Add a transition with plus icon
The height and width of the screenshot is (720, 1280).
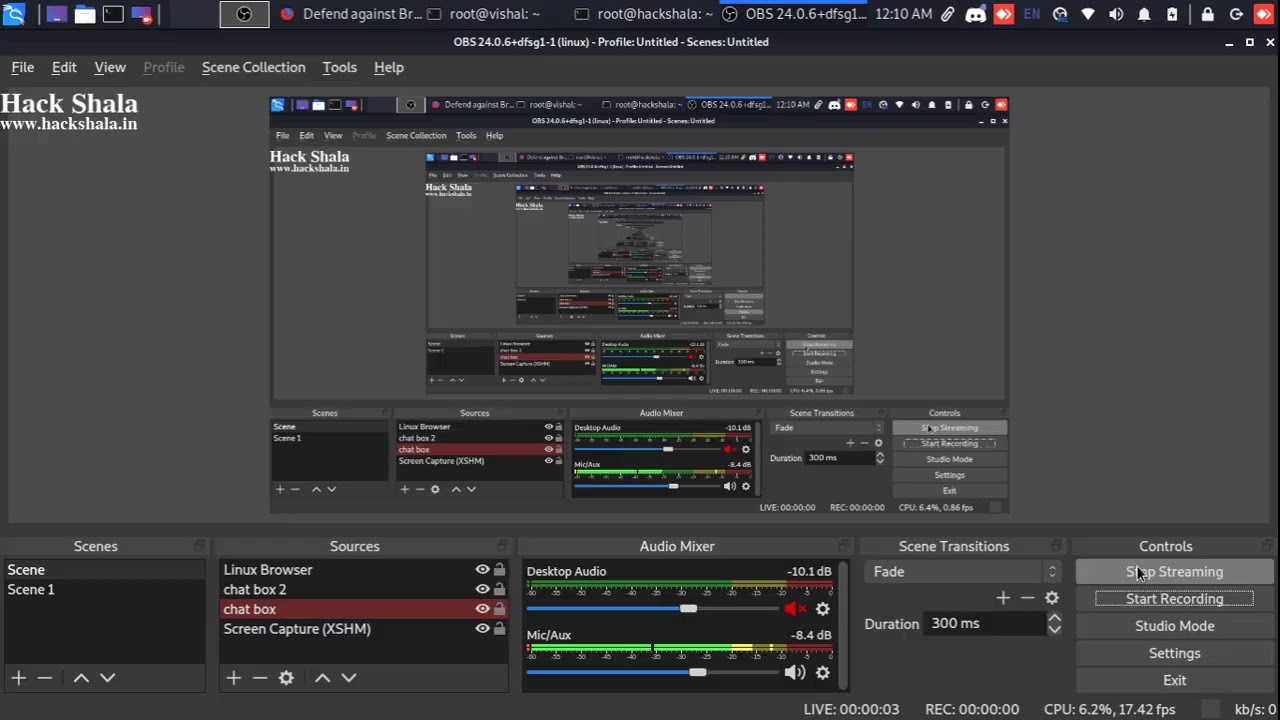pyautogui.click(x=1003, y=597)
